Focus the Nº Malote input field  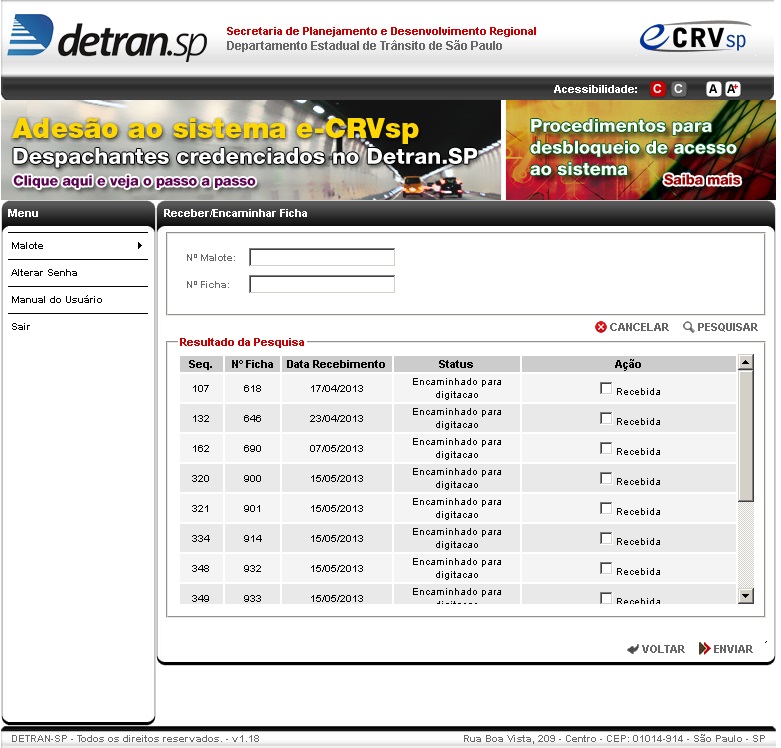point(322,257)
